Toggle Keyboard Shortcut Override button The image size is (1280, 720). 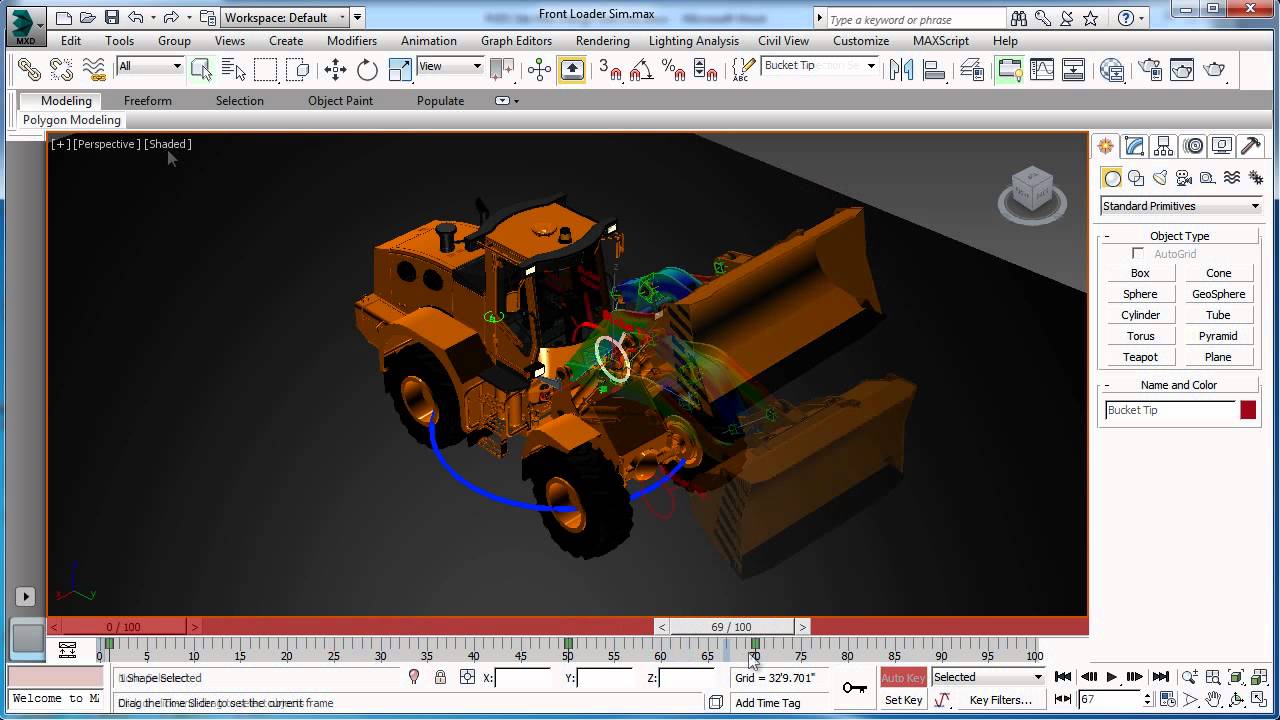click(x=572, y=69)
